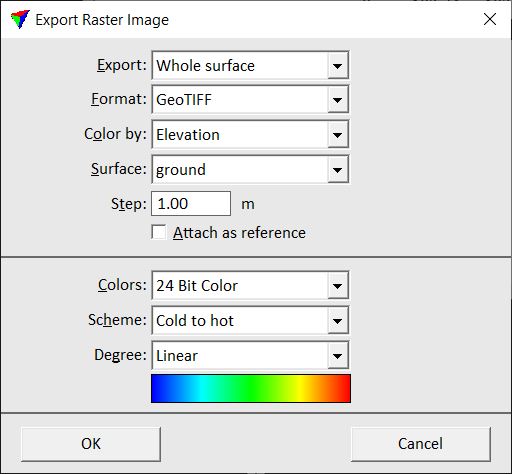Image resolution: width=512 pixels, height=474 pixels.
Task: Open the Color by dropdown showing Elevation
Action: tap(250, 135)
